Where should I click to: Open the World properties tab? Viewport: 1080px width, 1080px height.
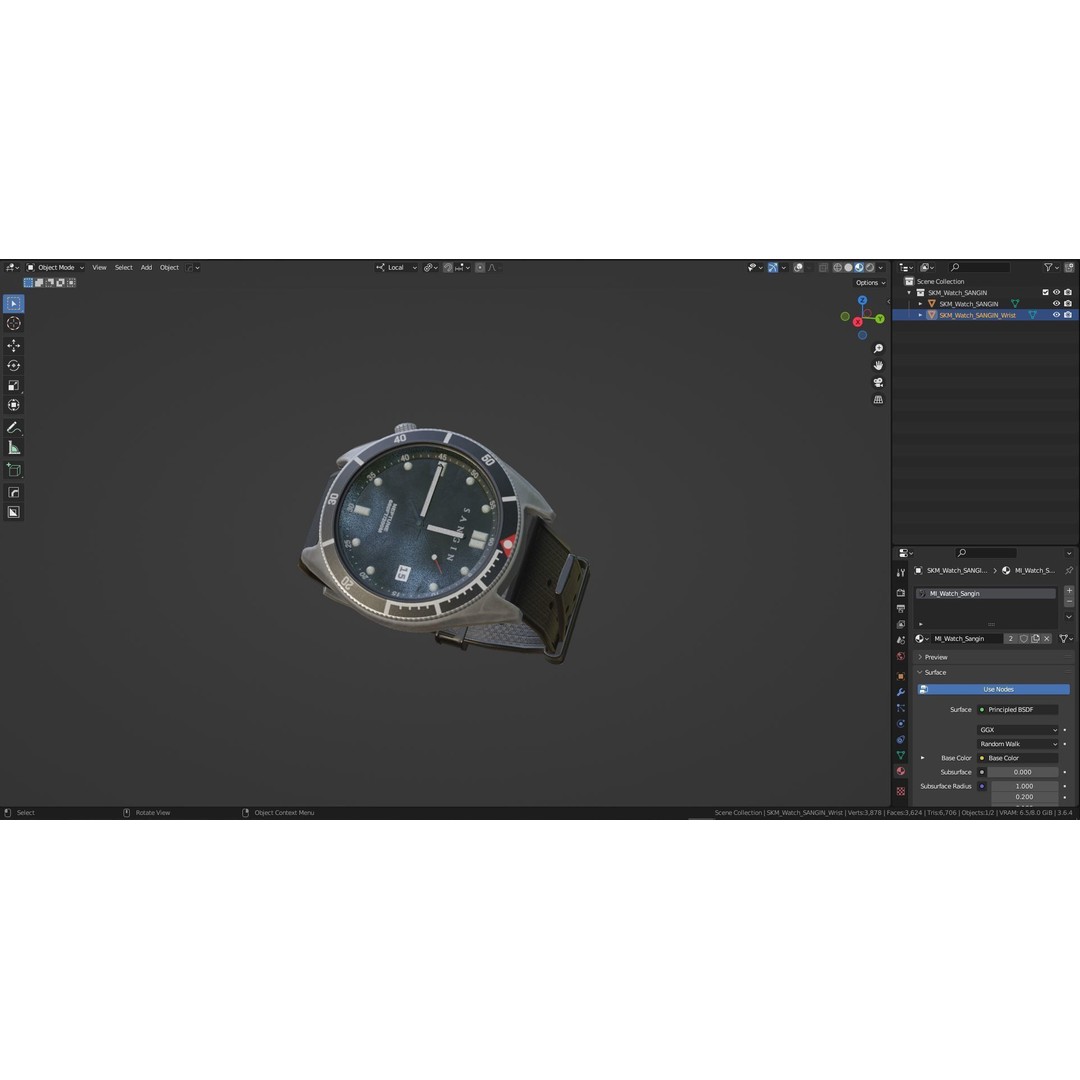pyautogui.click(x=901, y=656)
